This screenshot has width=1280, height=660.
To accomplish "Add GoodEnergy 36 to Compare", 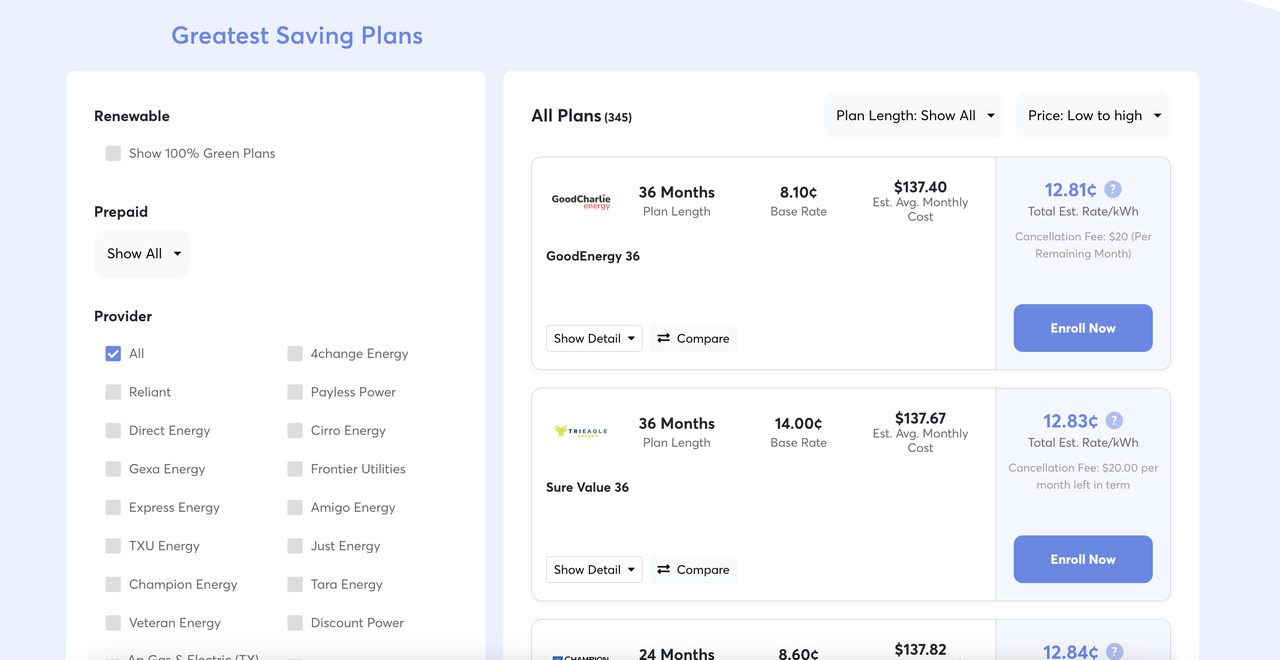I will [x=693, y=338].
